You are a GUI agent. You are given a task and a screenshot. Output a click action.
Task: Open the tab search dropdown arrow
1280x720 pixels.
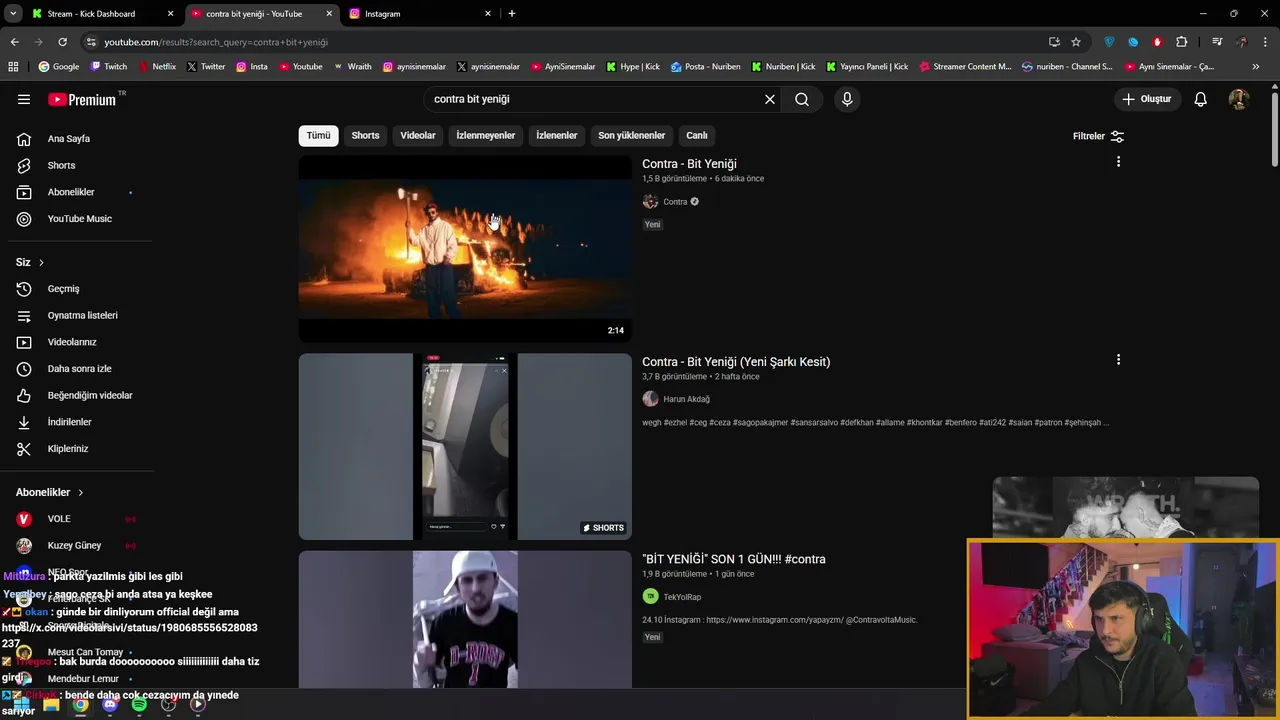pyautogui.click(x=13, y=14)
